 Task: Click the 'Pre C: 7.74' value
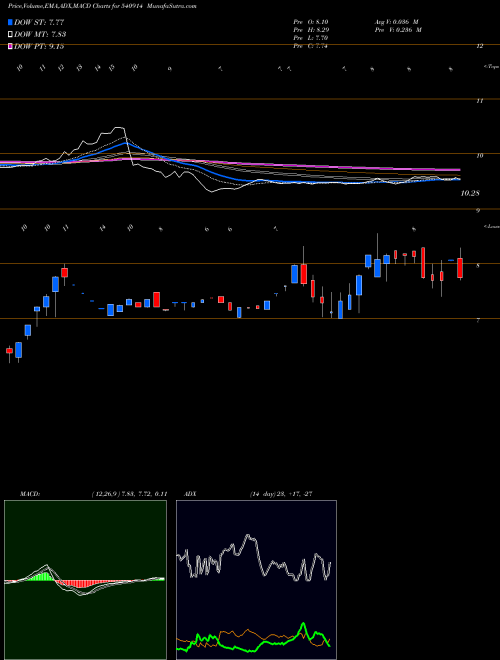(x=311, y=46)
